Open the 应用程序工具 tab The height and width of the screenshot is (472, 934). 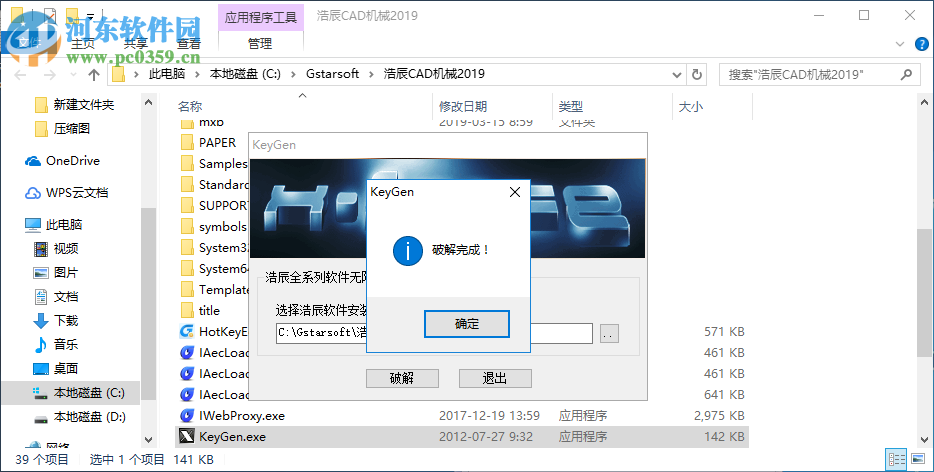(260, 17)
